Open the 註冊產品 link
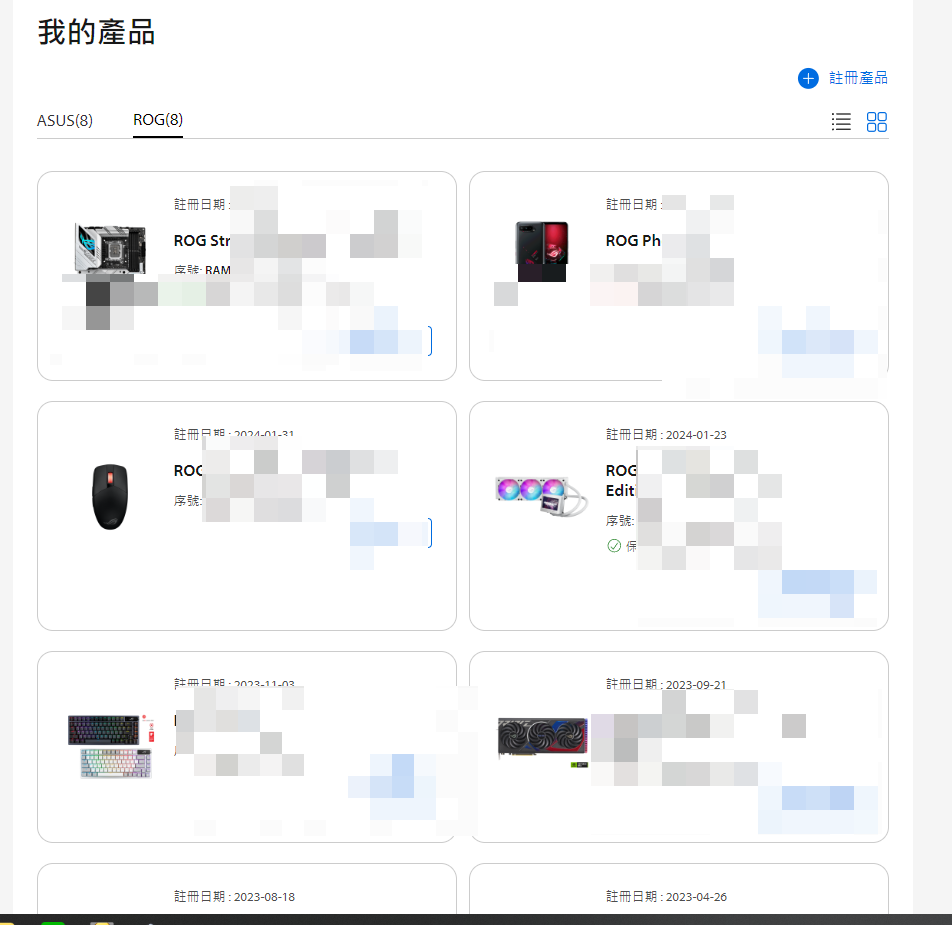Viewport: 952px width, 925px height. pyautogui.click(x=858, y=78)
